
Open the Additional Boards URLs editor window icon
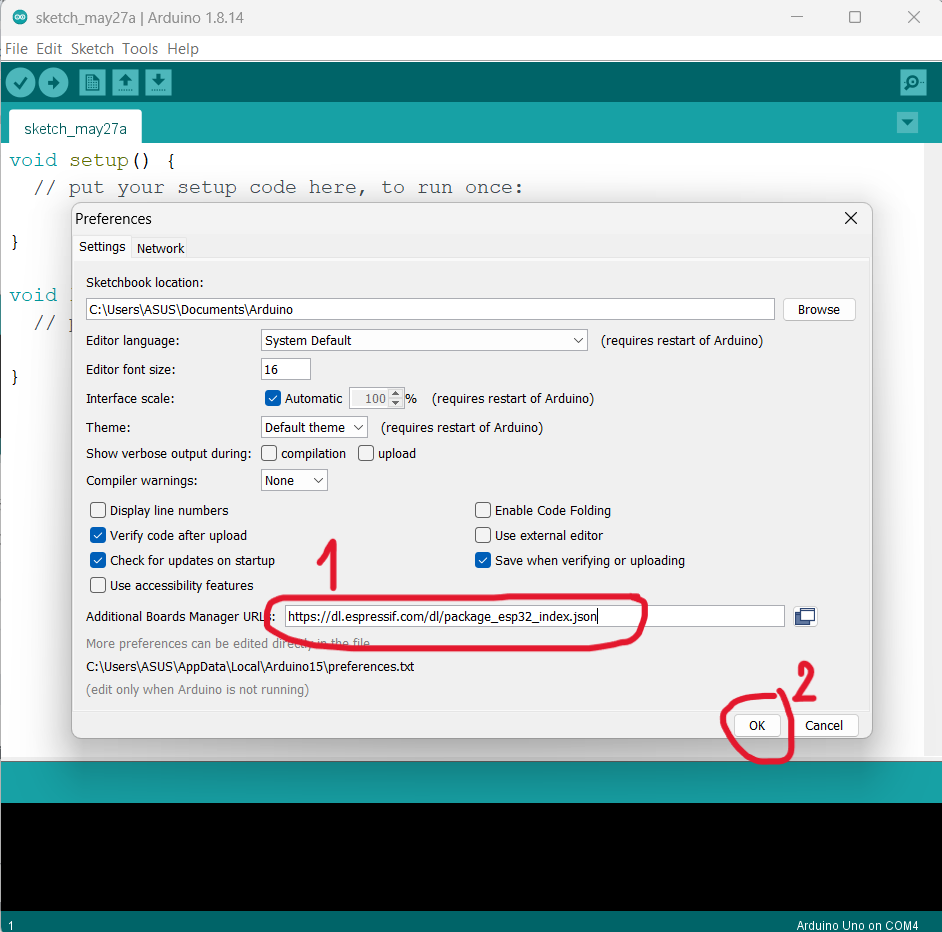coord(805,617)
